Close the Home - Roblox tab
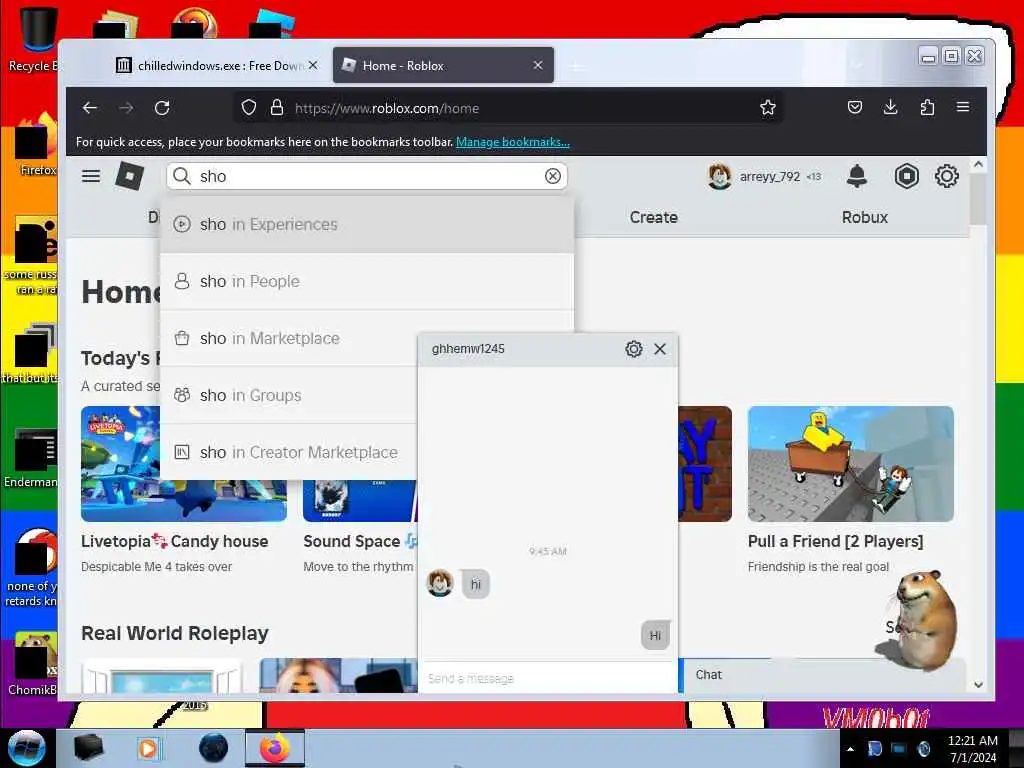 coord(537,65)
